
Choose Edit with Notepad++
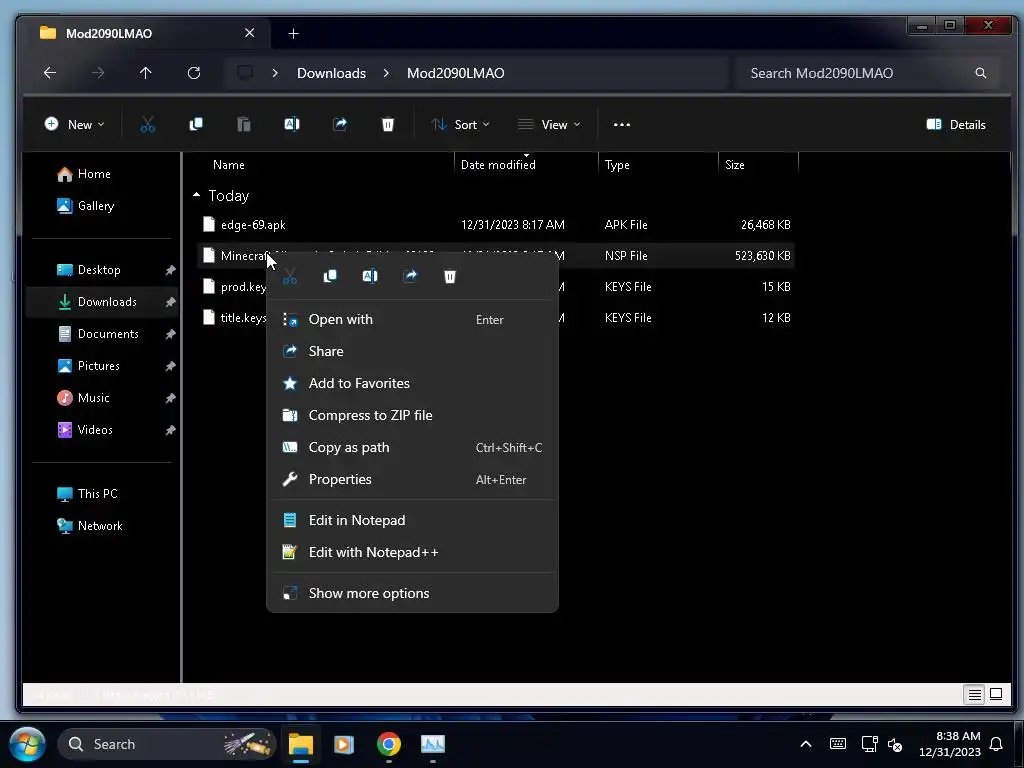[413, 552]
